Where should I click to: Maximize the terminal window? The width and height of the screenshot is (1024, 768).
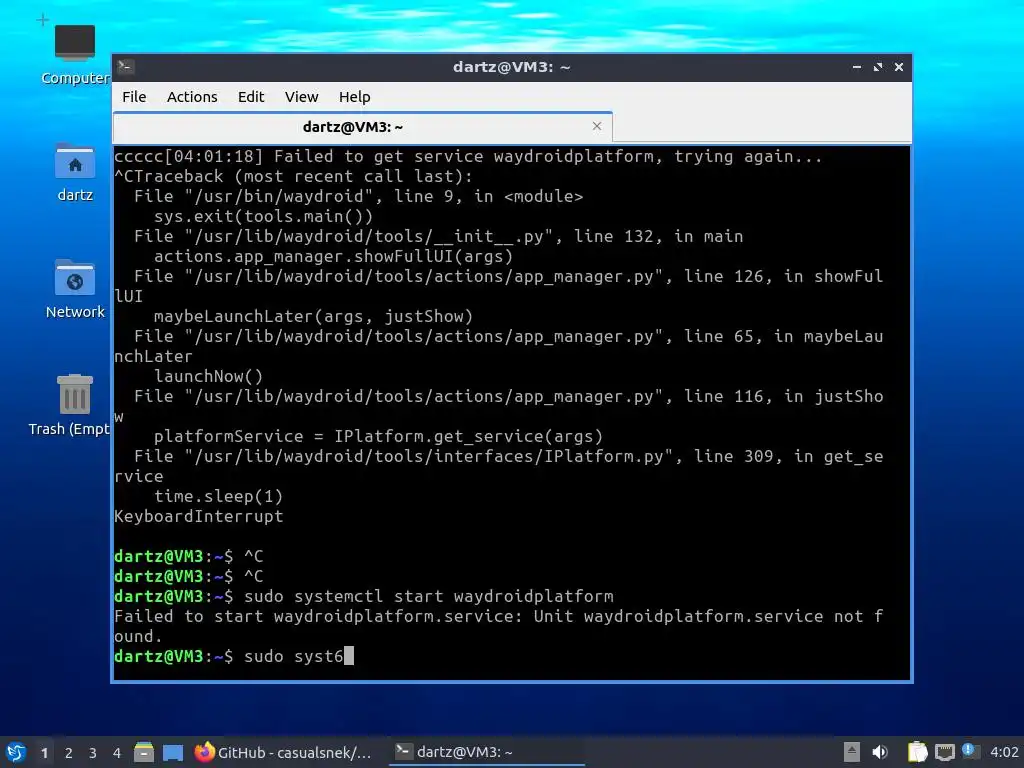pos(878,67)
